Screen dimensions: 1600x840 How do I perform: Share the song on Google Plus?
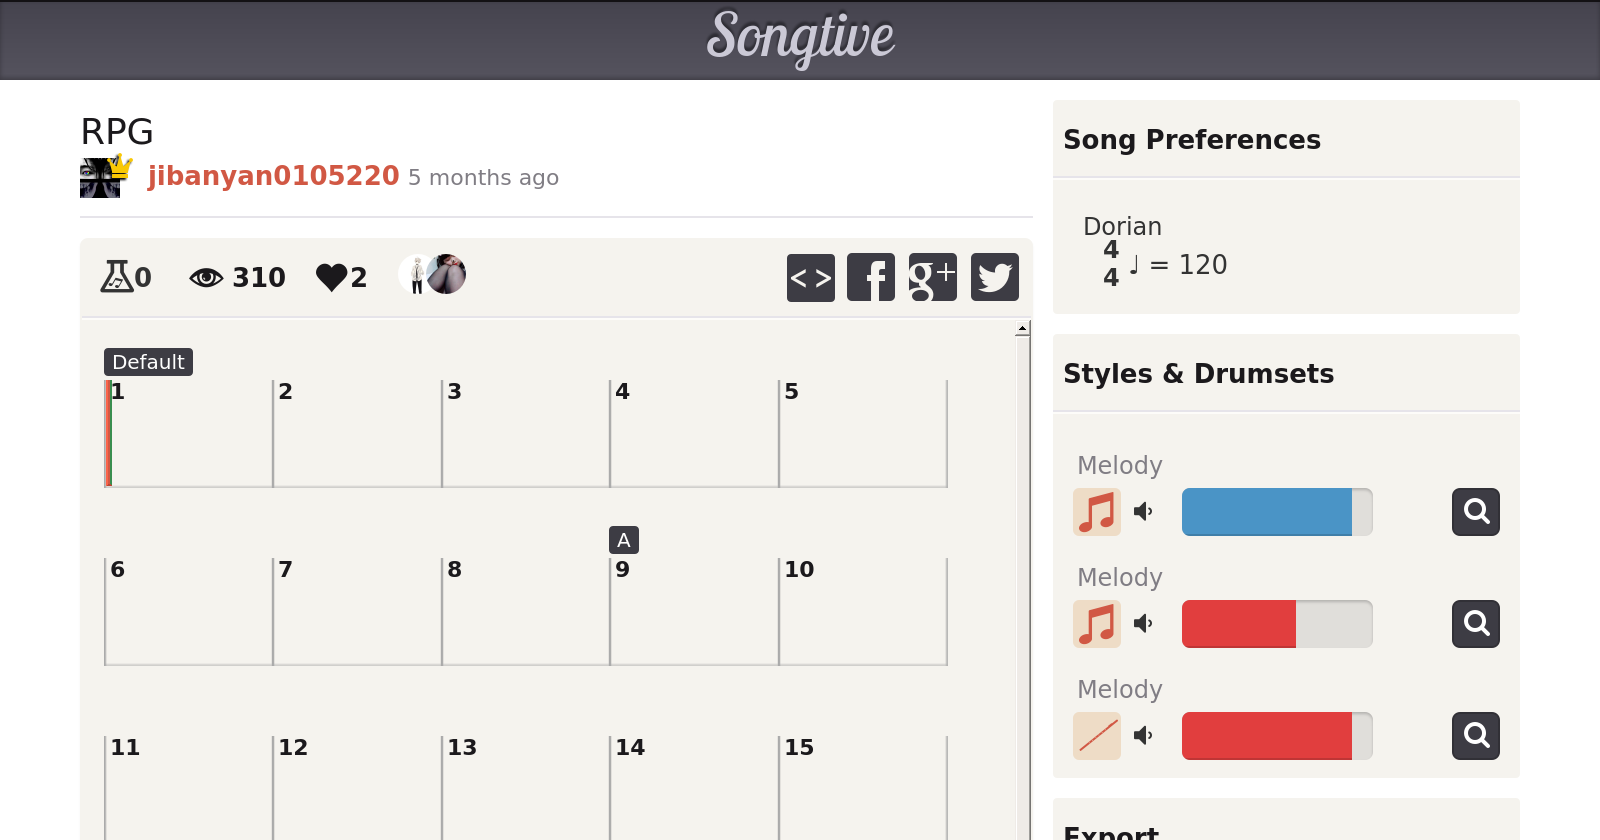(932, 277)
